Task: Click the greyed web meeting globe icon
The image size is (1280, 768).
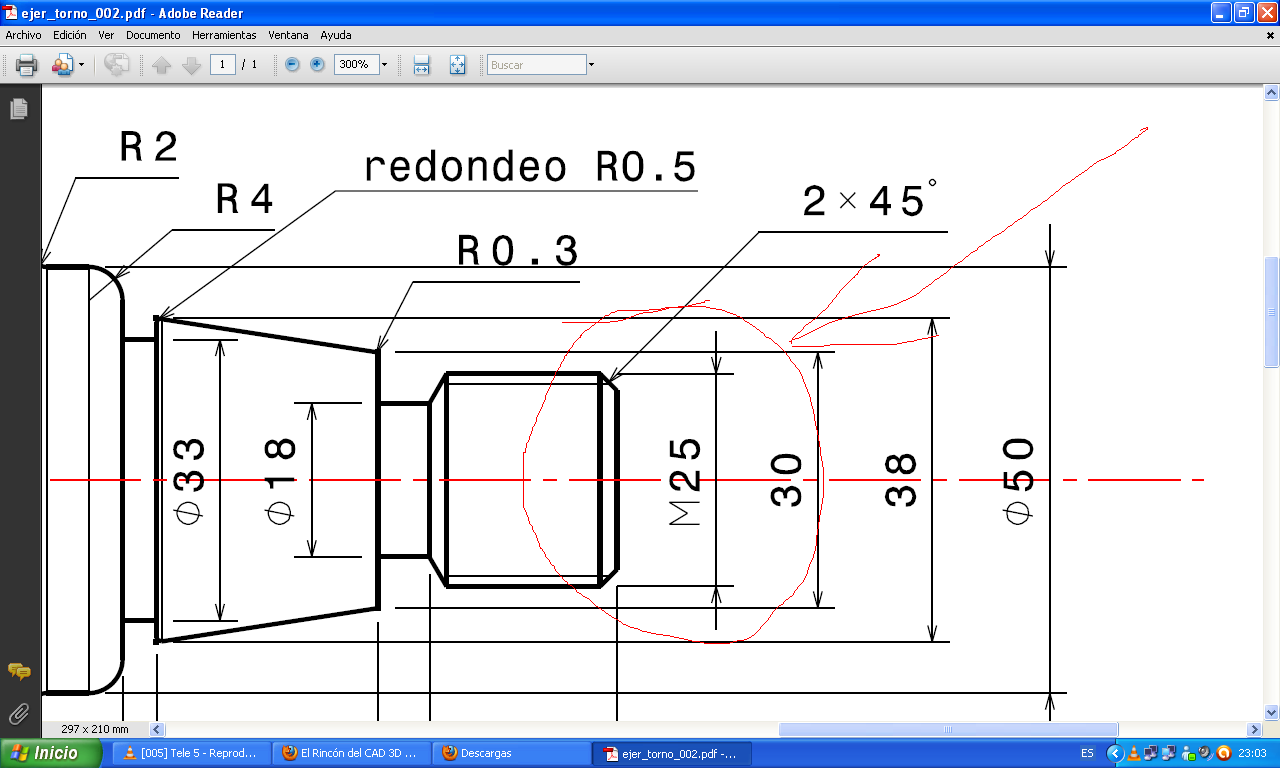Action: tap(116, 65)
